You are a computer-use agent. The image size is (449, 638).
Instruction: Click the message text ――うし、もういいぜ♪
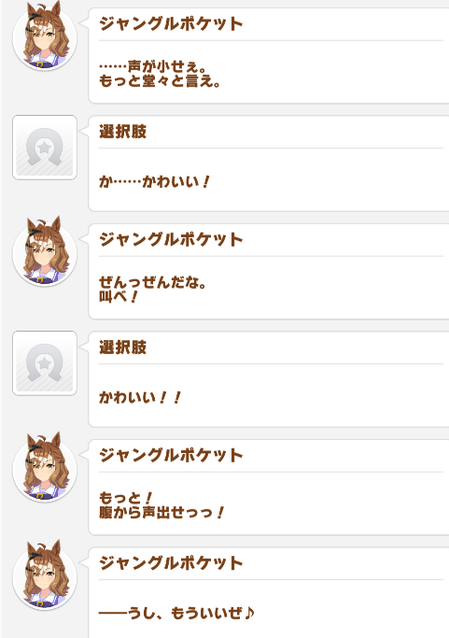[177, 613]
